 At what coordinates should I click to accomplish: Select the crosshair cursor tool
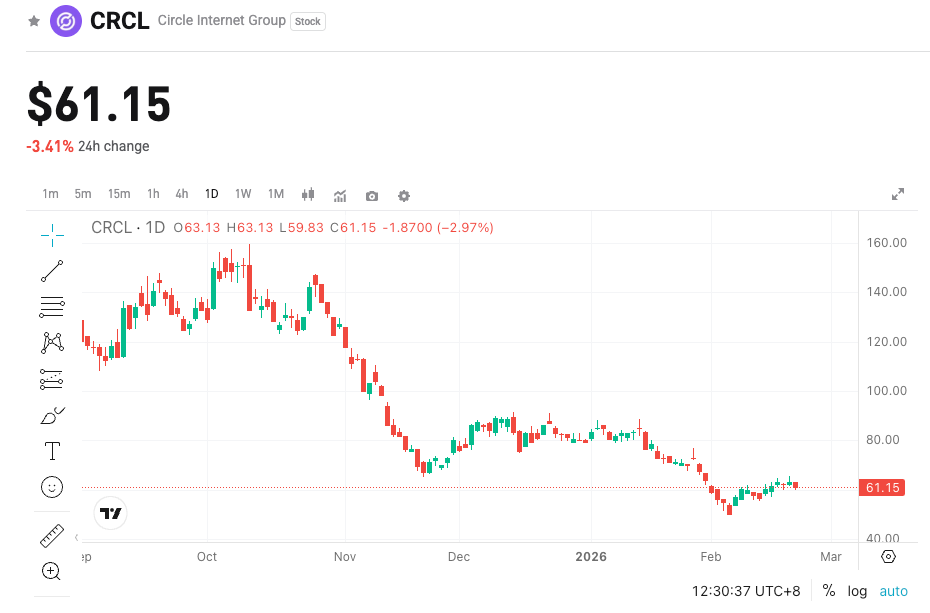tap(51, 235)
